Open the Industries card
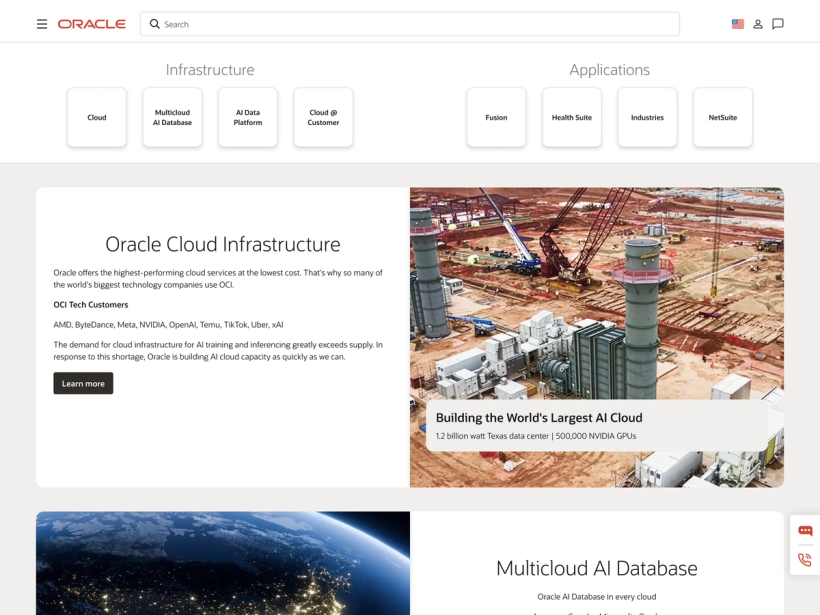Screen dimensions: 820x615 (647, 117)
